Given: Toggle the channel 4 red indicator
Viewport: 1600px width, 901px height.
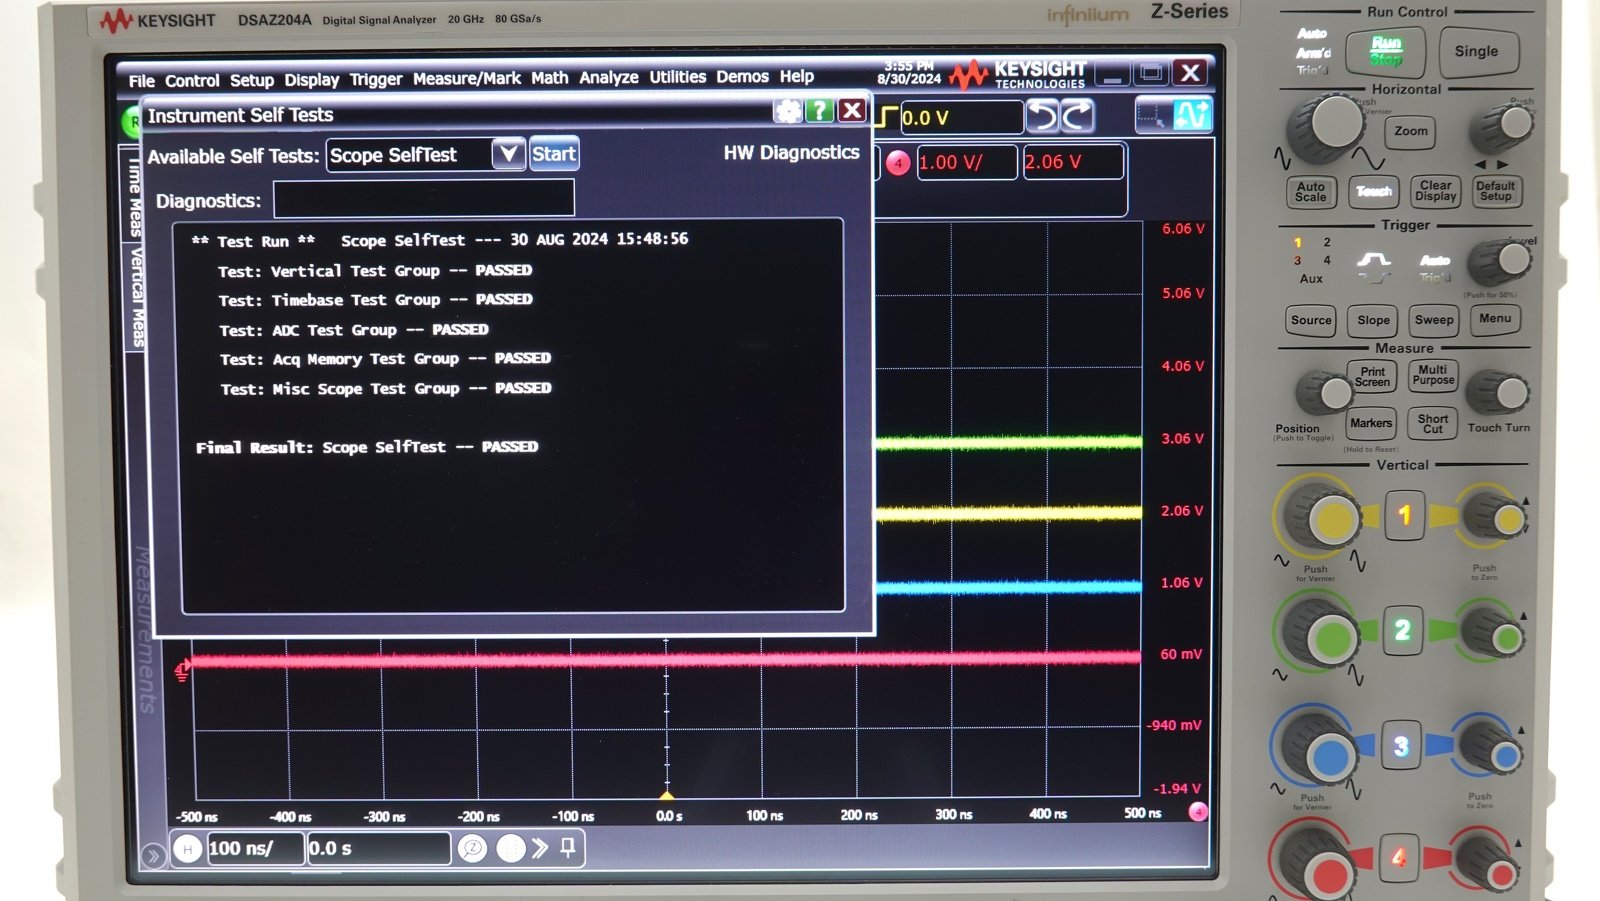Looking at the screenshot, I should coord(897,163).
